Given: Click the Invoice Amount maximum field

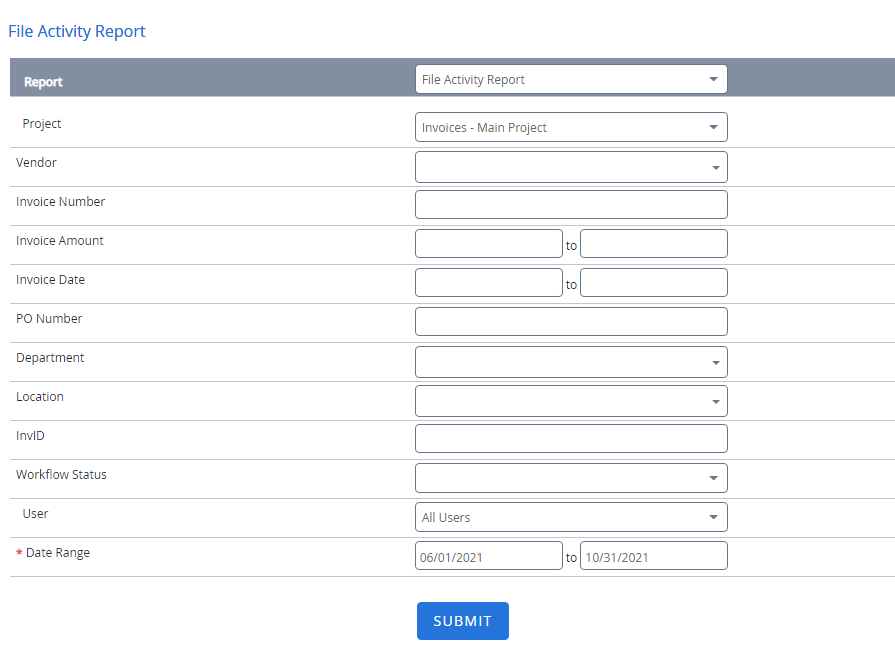Looking at the screenshot, I should pos(653,244).
